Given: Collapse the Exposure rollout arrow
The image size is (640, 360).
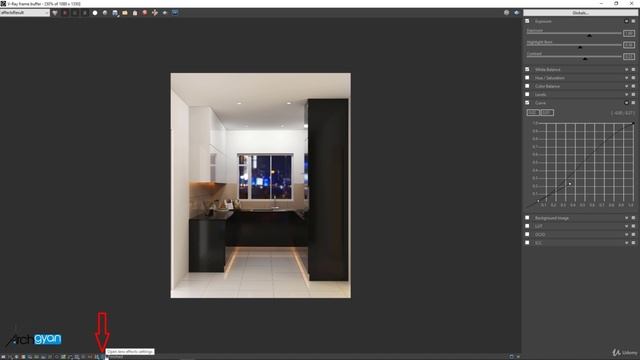Looking at the screenshot, I should click(627, 21).
